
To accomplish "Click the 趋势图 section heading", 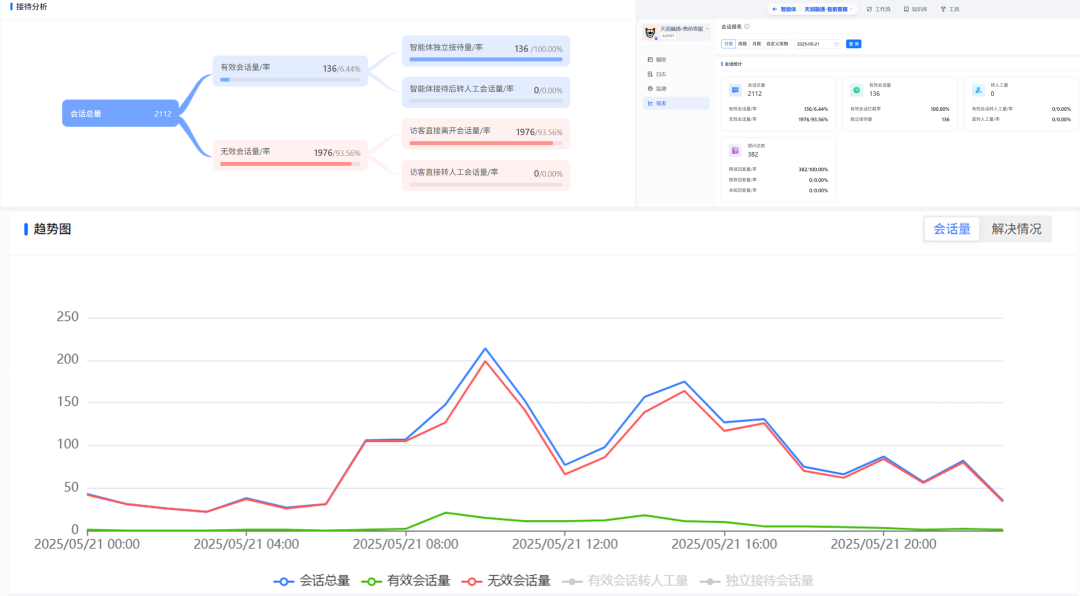I will coord(52,229).
